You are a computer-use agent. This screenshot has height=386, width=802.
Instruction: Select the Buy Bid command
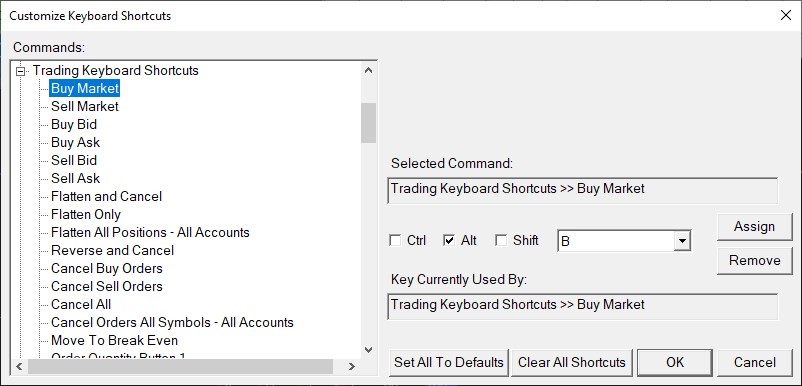point(74,124)
